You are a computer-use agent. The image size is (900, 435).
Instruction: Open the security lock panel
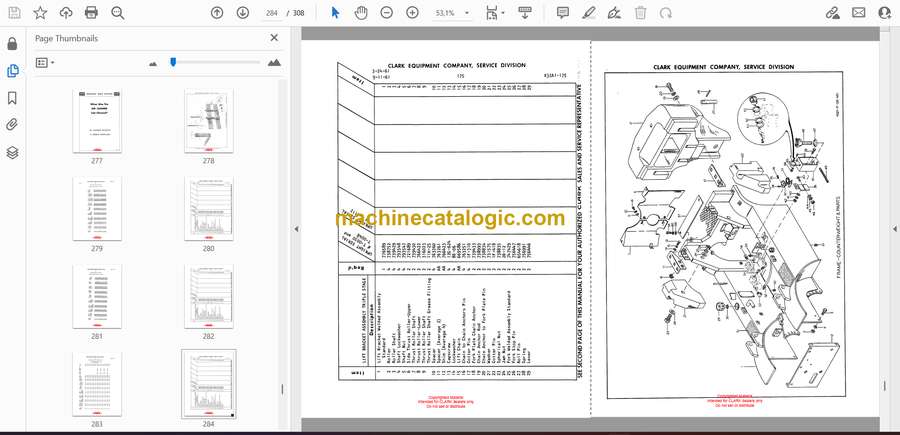coord(12,44)
